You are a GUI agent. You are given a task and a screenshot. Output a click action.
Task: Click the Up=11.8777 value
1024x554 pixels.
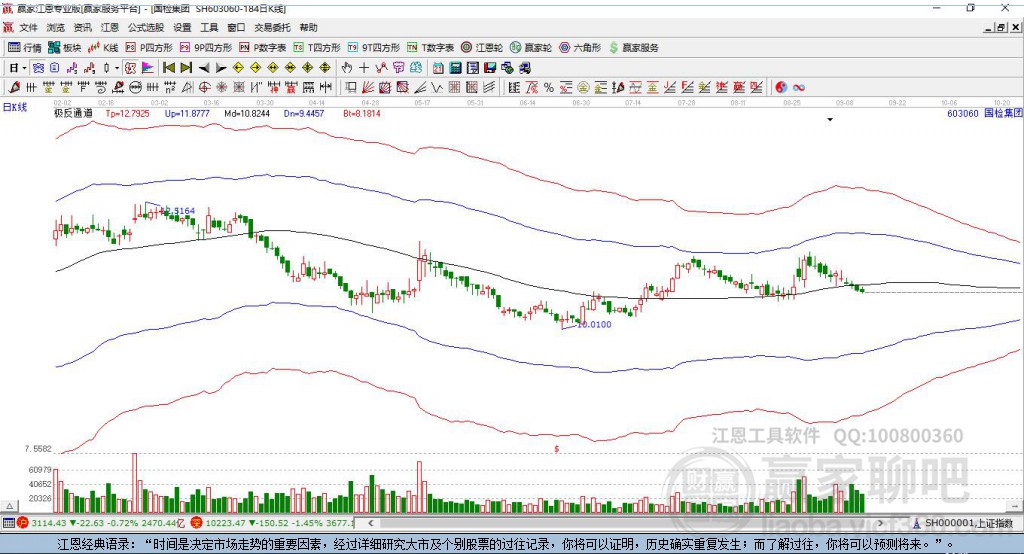[x=187, y=113]
